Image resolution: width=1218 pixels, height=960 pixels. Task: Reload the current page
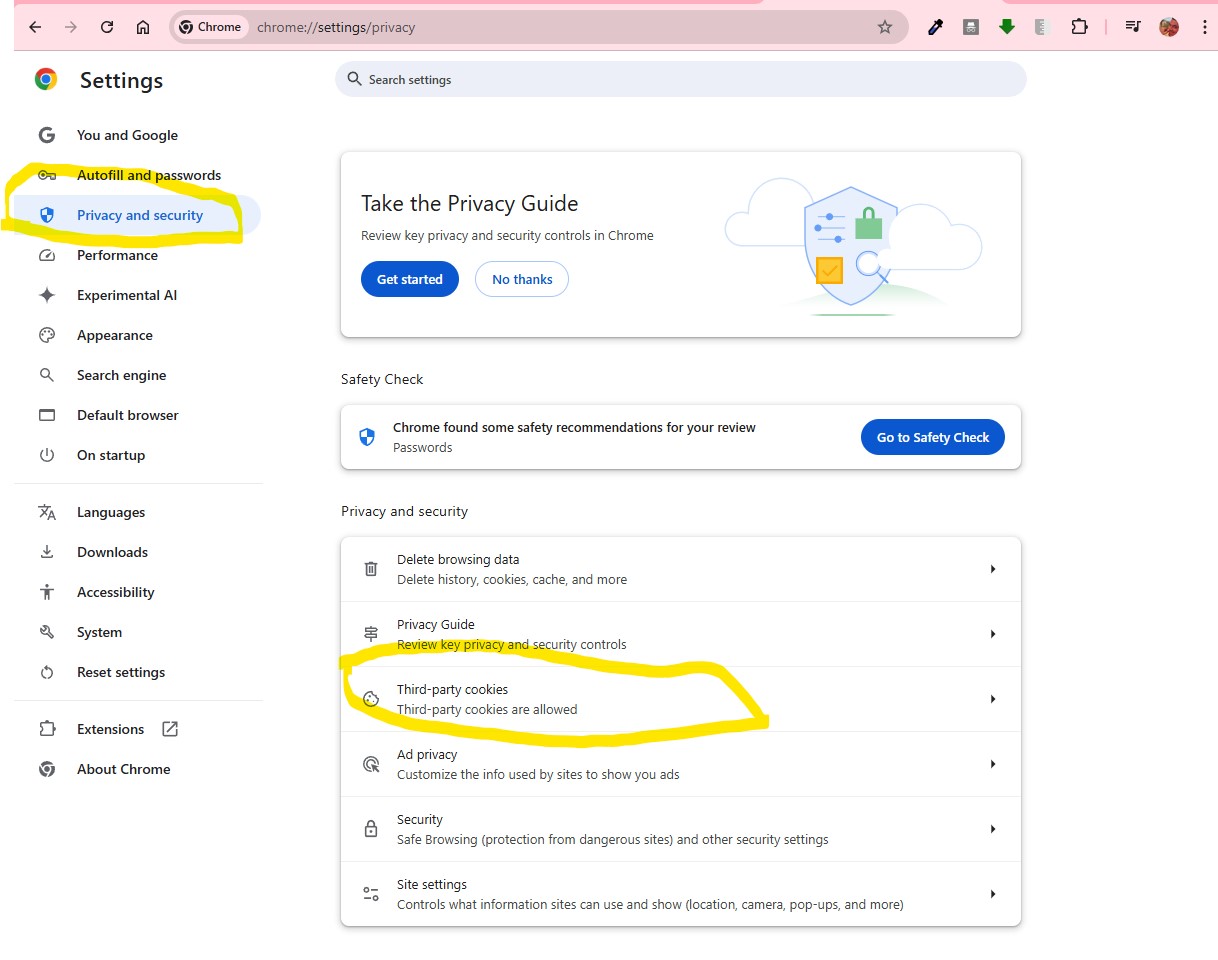[107, 28]
